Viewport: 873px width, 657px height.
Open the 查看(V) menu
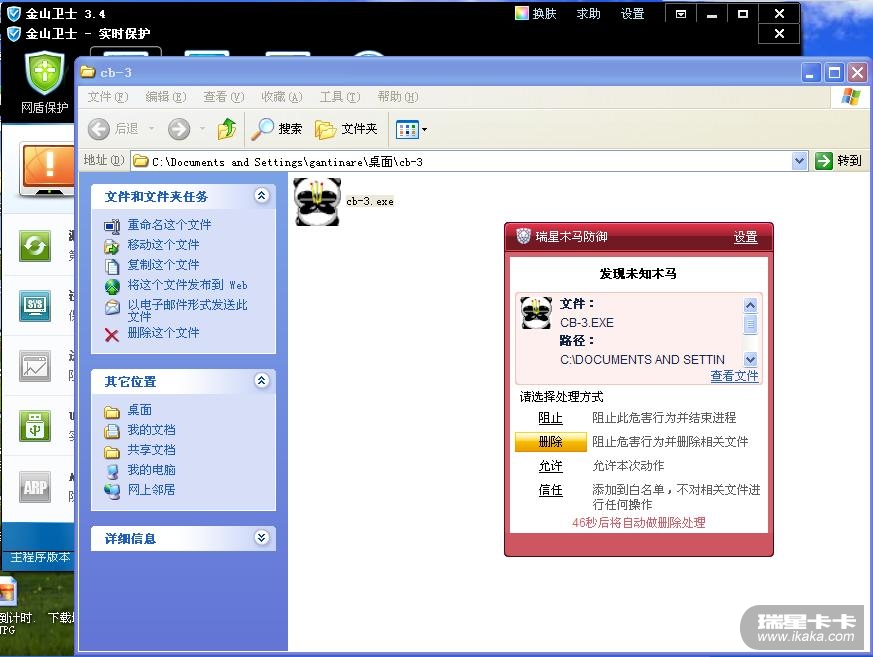224,97
